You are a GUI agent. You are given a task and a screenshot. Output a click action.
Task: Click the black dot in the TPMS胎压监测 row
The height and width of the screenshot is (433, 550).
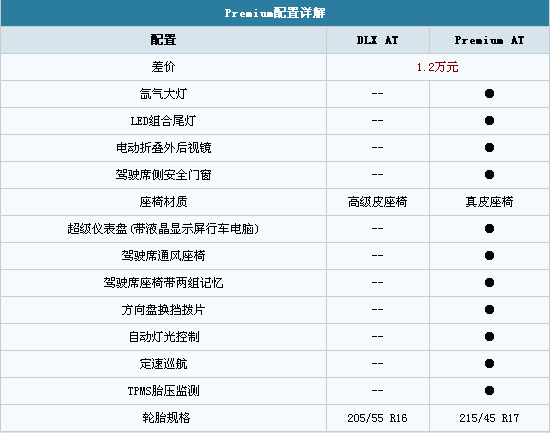coord(489,391)
